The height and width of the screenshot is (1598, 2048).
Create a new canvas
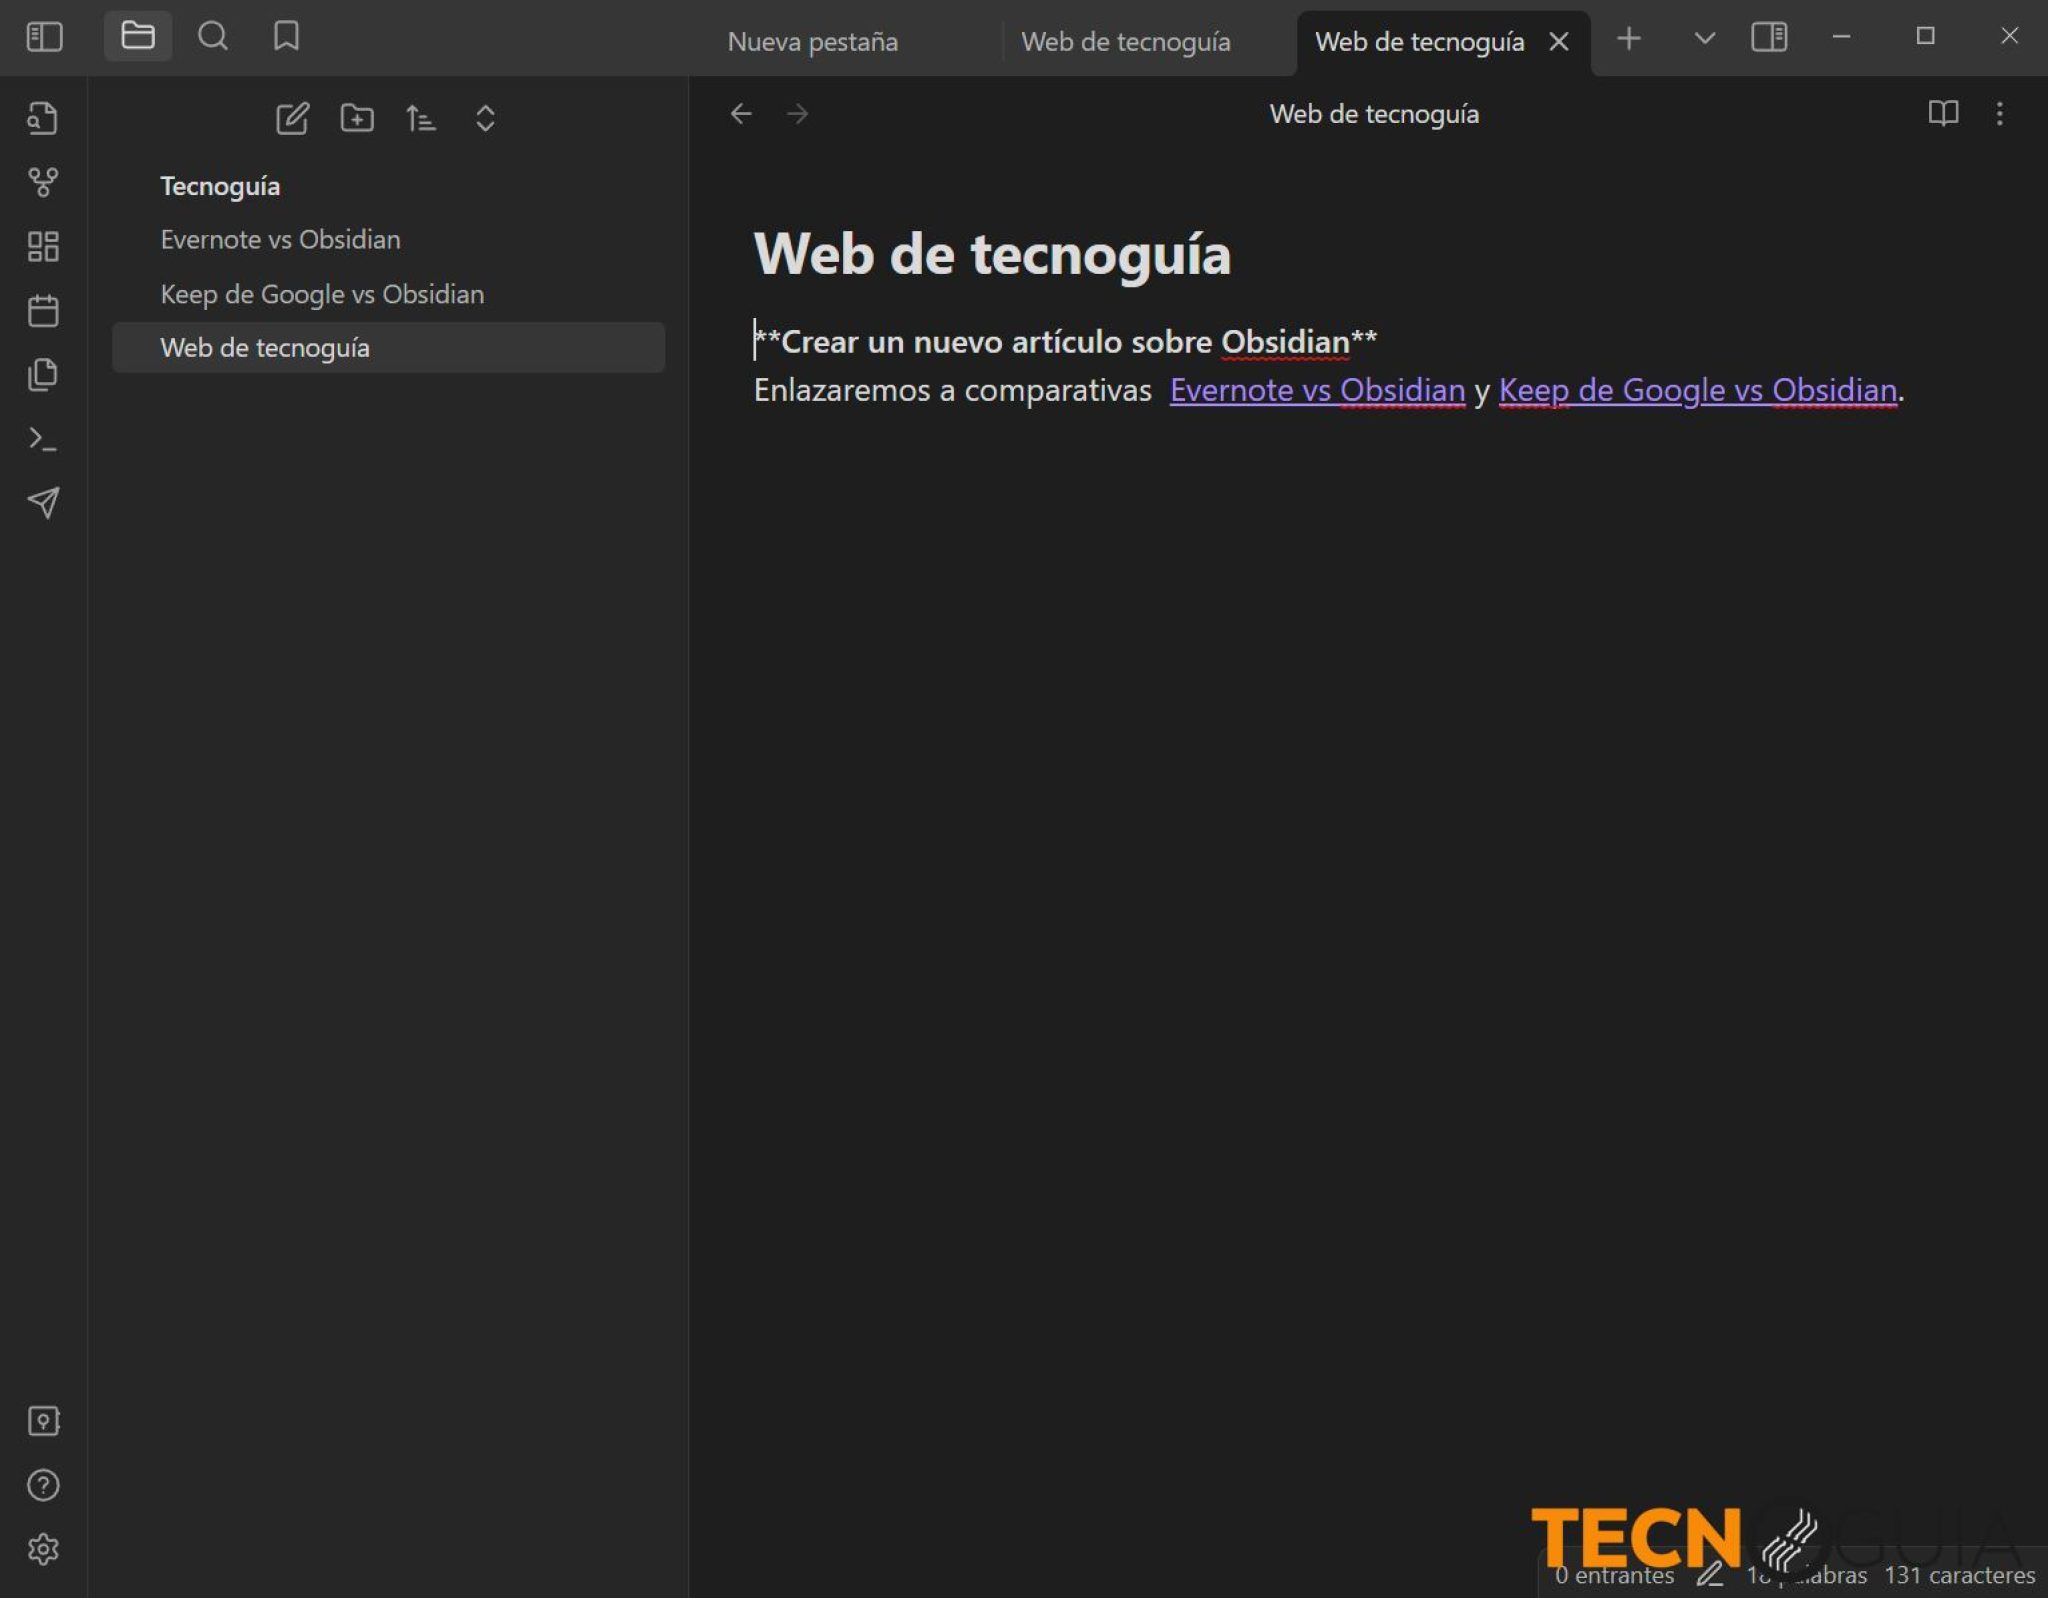point(43,246)
